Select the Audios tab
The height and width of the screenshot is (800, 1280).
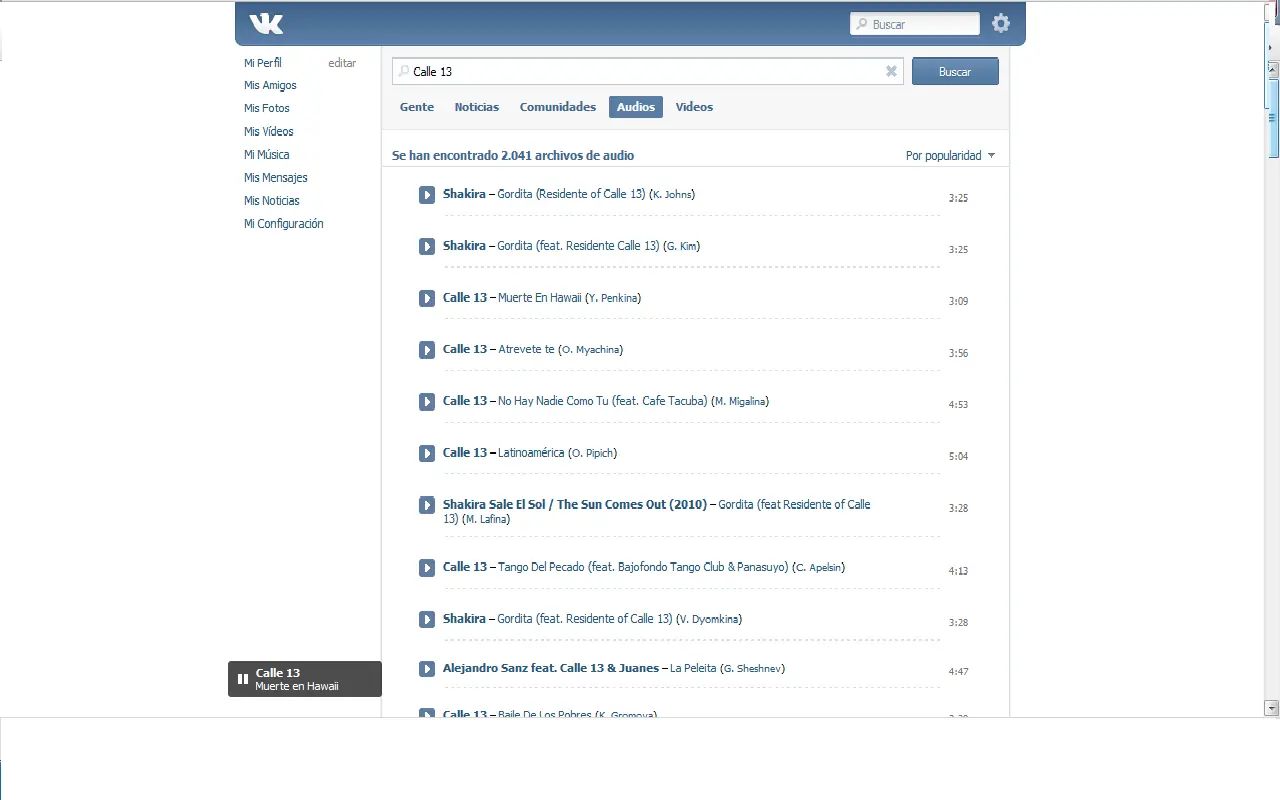(636, 107)
